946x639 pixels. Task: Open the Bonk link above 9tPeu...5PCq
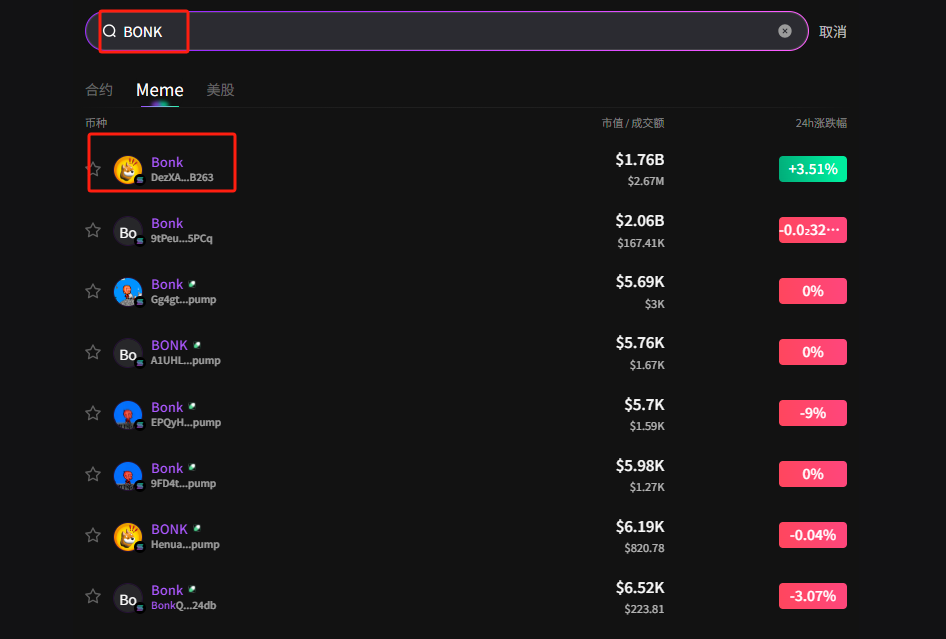pos(167,223)
